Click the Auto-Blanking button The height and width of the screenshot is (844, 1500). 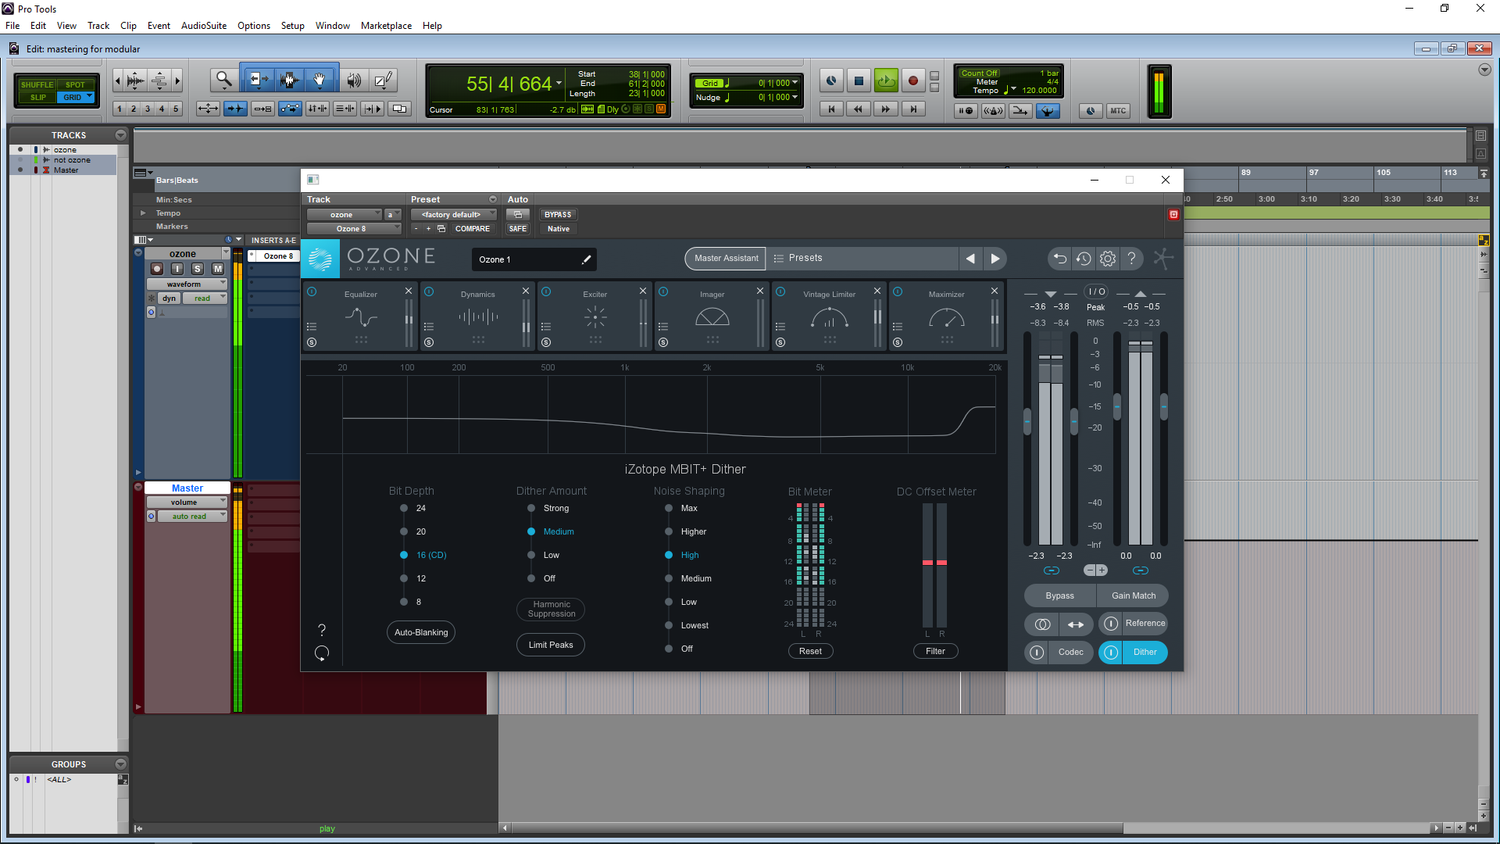pyautogui.click(x=421, y=632)
